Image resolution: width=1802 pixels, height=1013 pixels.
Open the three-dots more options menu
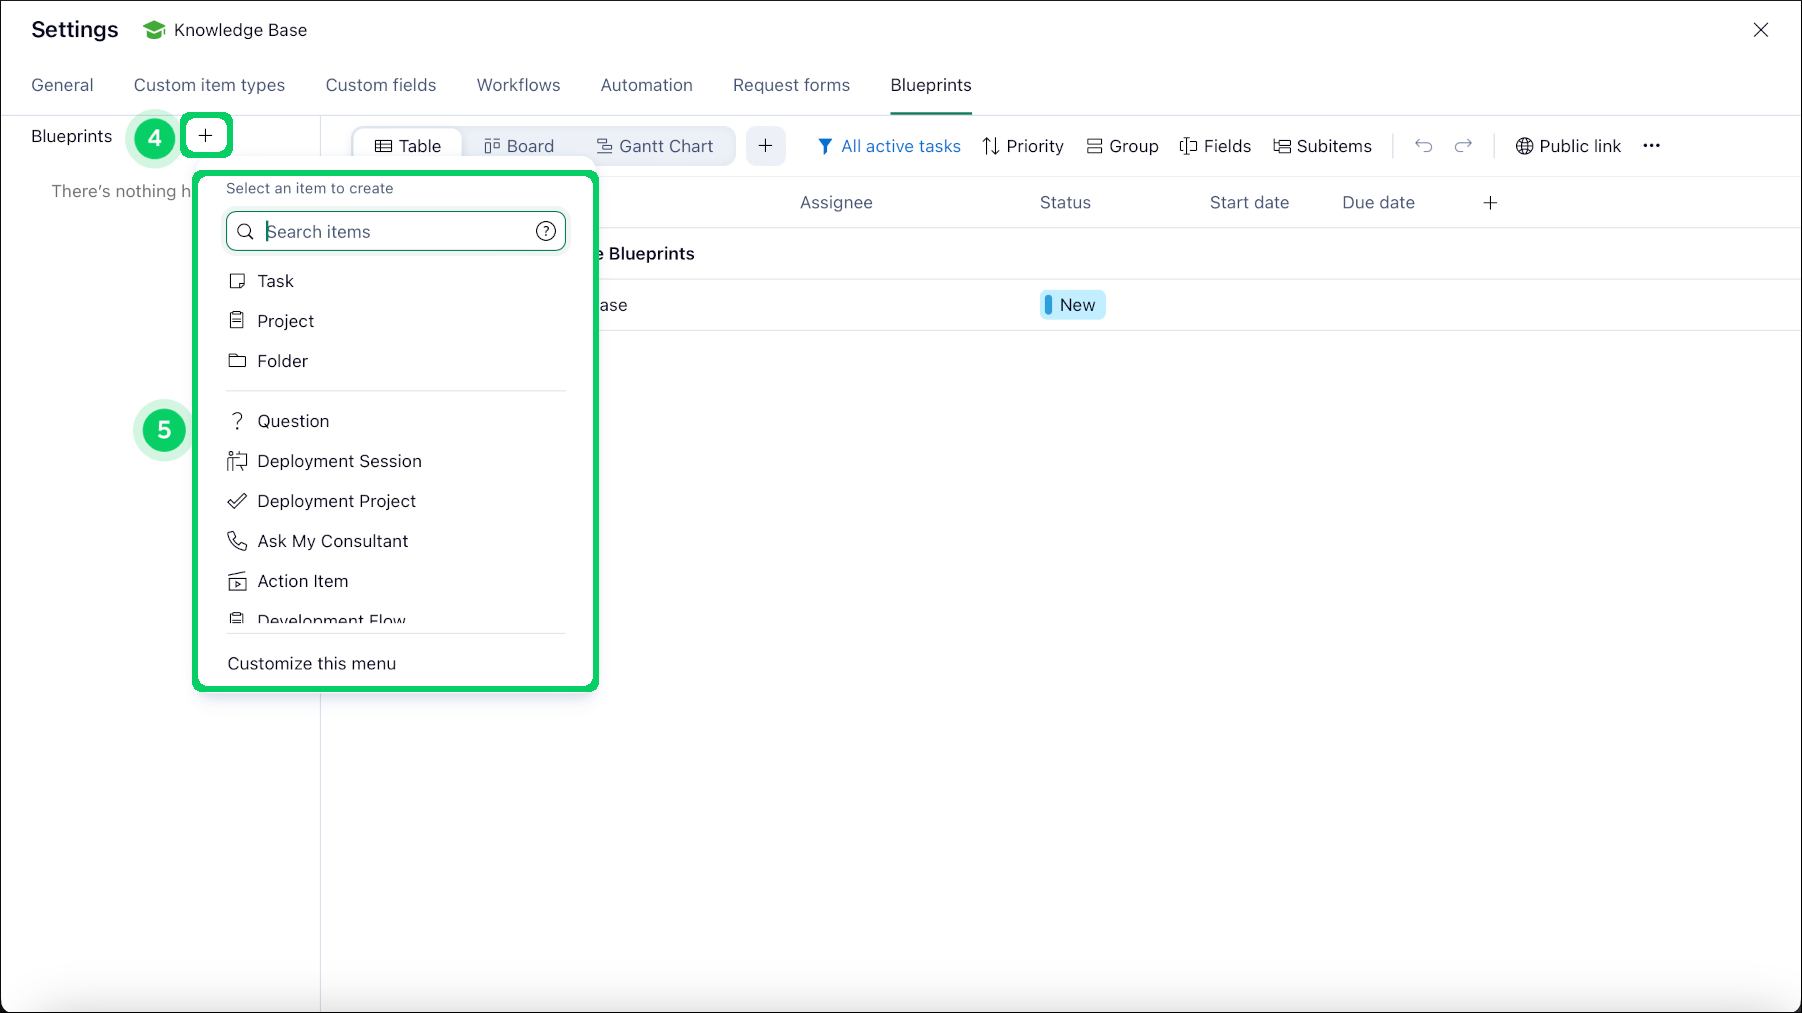point(1651,146)
